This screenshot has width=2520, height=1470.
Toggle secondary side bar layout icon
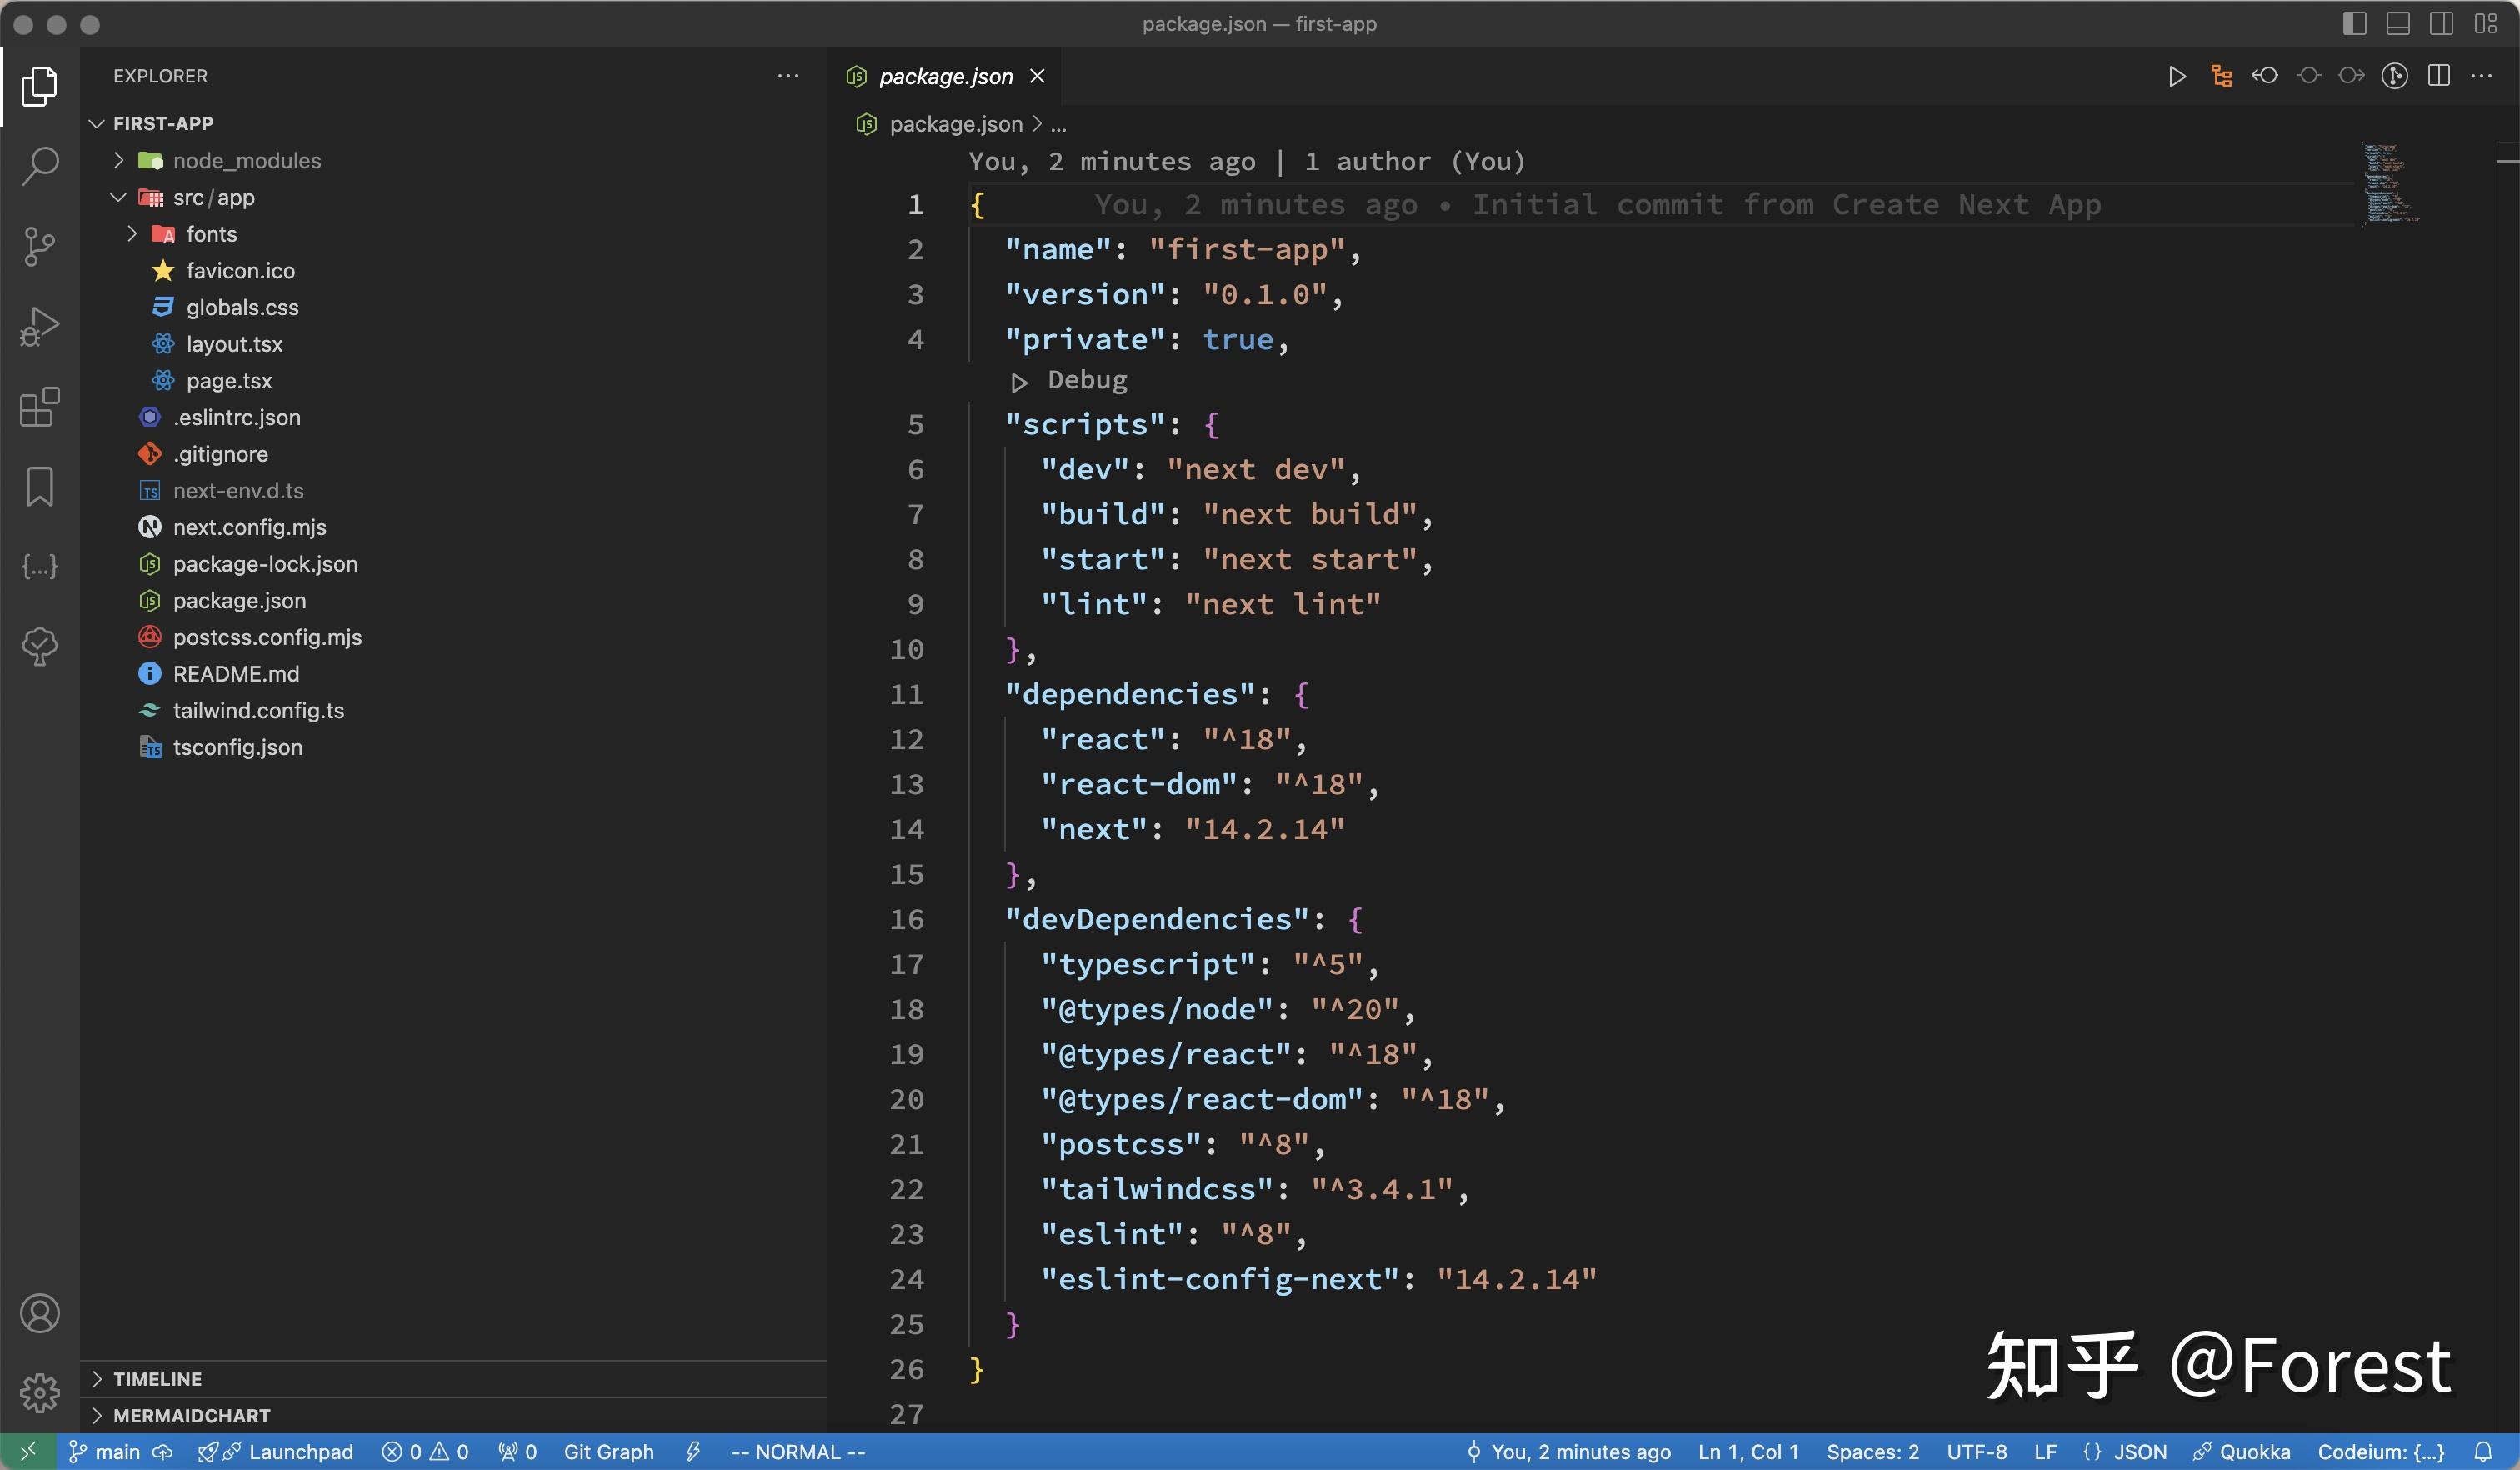pyautogui.click(x=2442, y=24)
